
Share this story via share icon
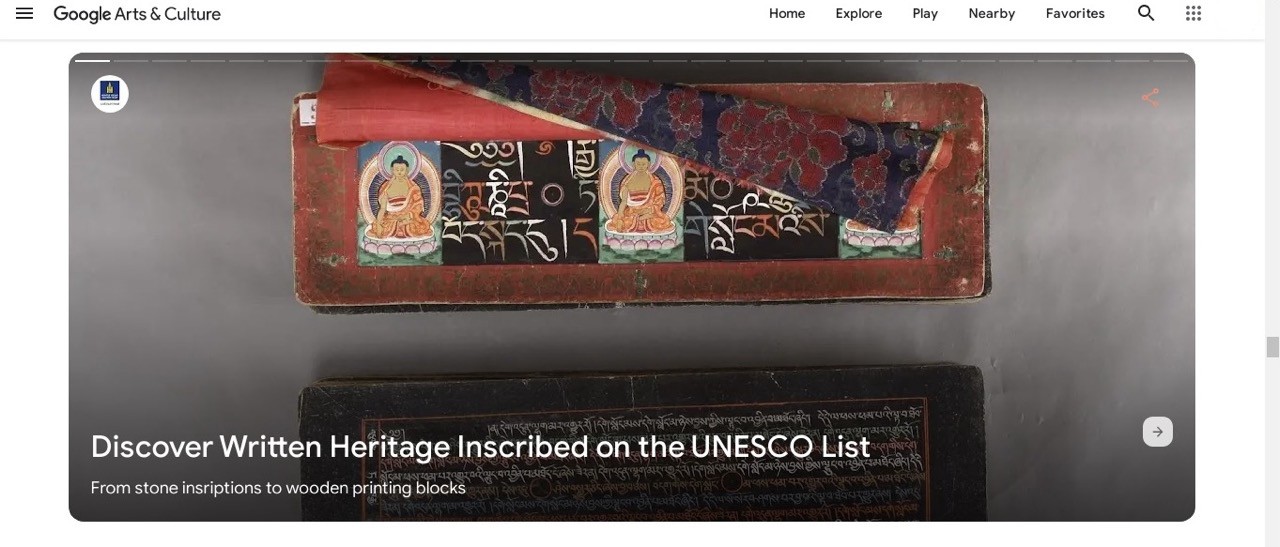pos(1150,97)
